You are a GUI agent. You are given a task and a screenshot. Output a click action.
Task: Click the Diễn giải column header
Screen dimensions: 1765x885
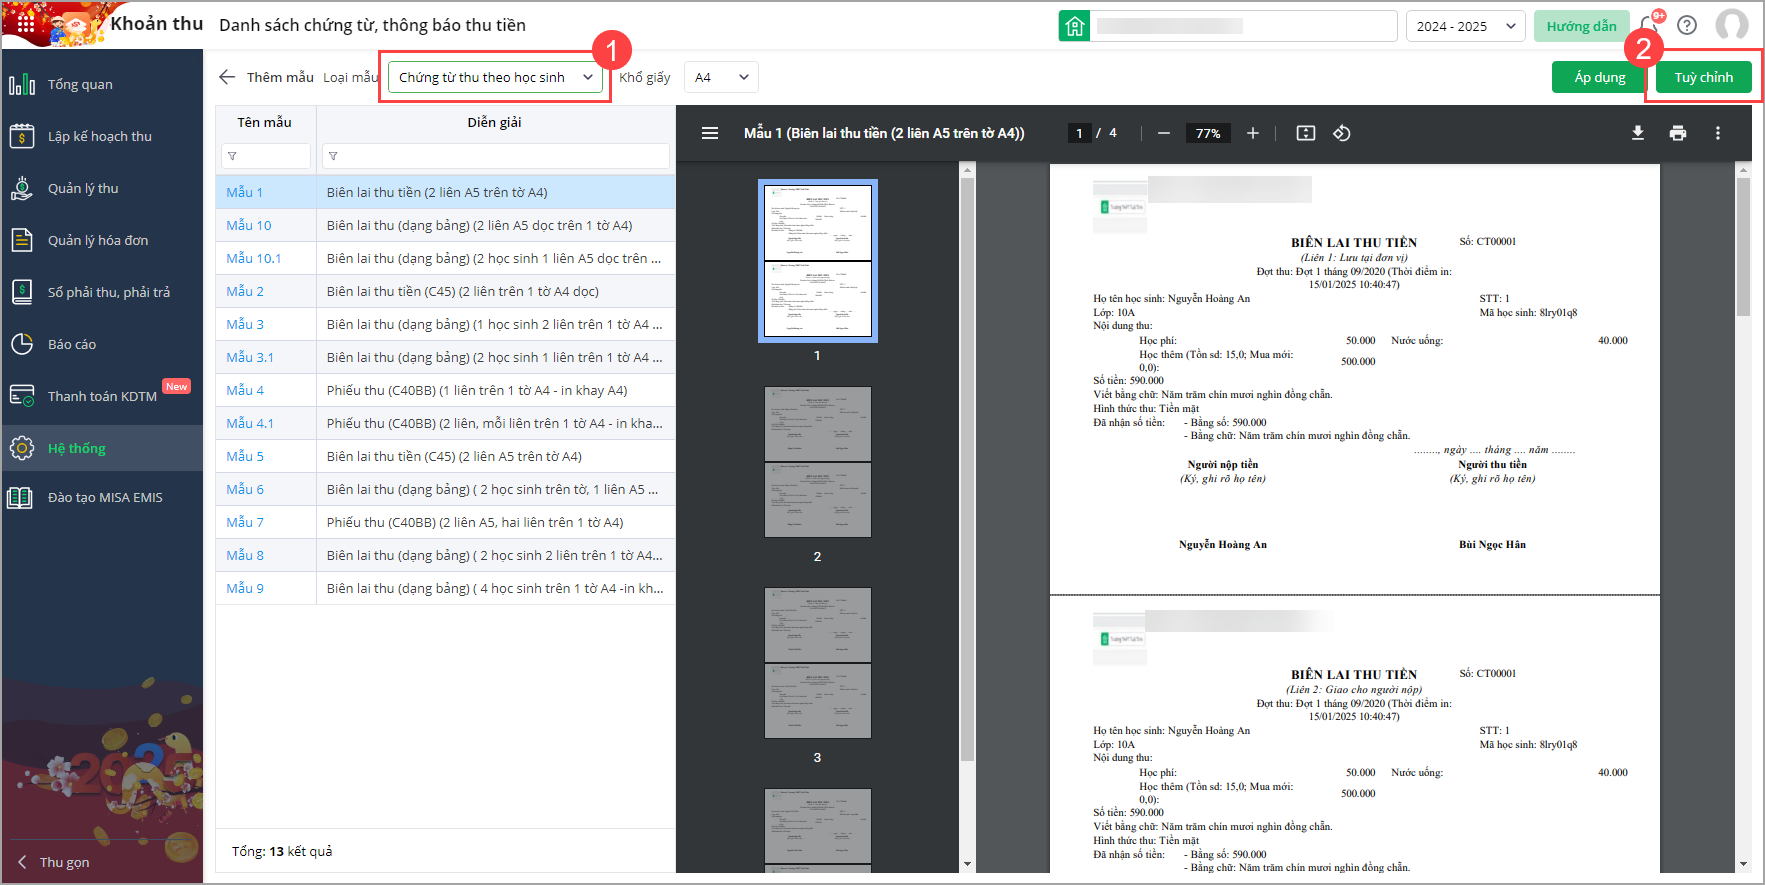pyautogui.click(x=495, y=122)
